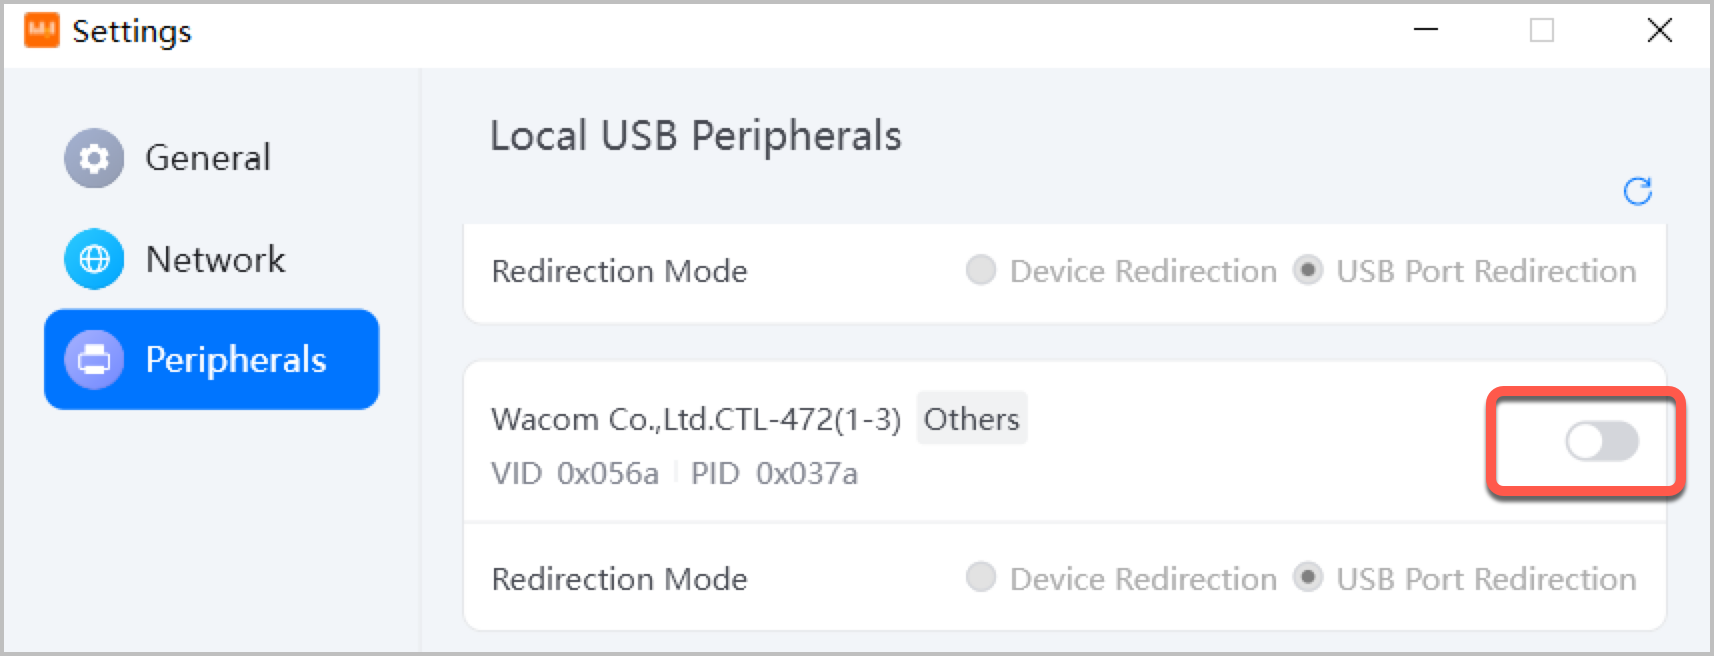Switch to the General section
Screen dimensions: 1714x656
coord(208,157)
